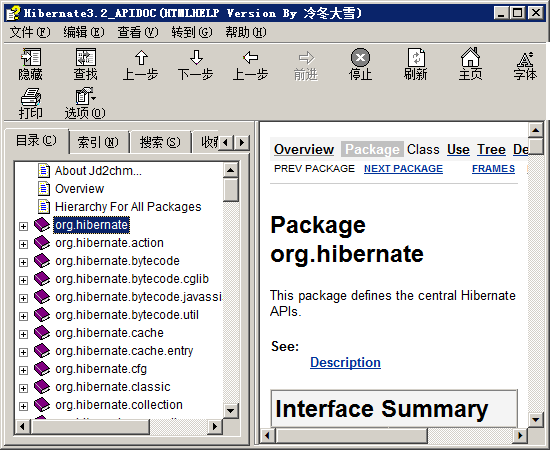Click the org.hibernate.bytecode book icon

[42, 261]
